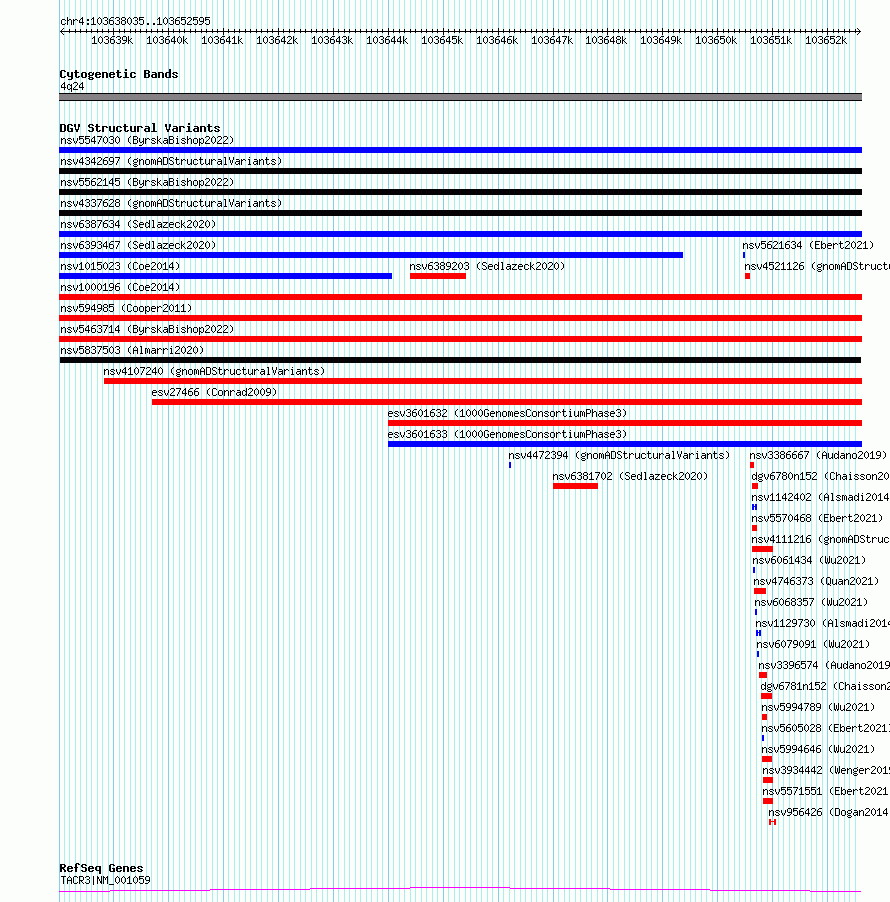The height and width of the screenshot is (902, 890).
Task: Click the 4q24 band label
Action: 72,86
